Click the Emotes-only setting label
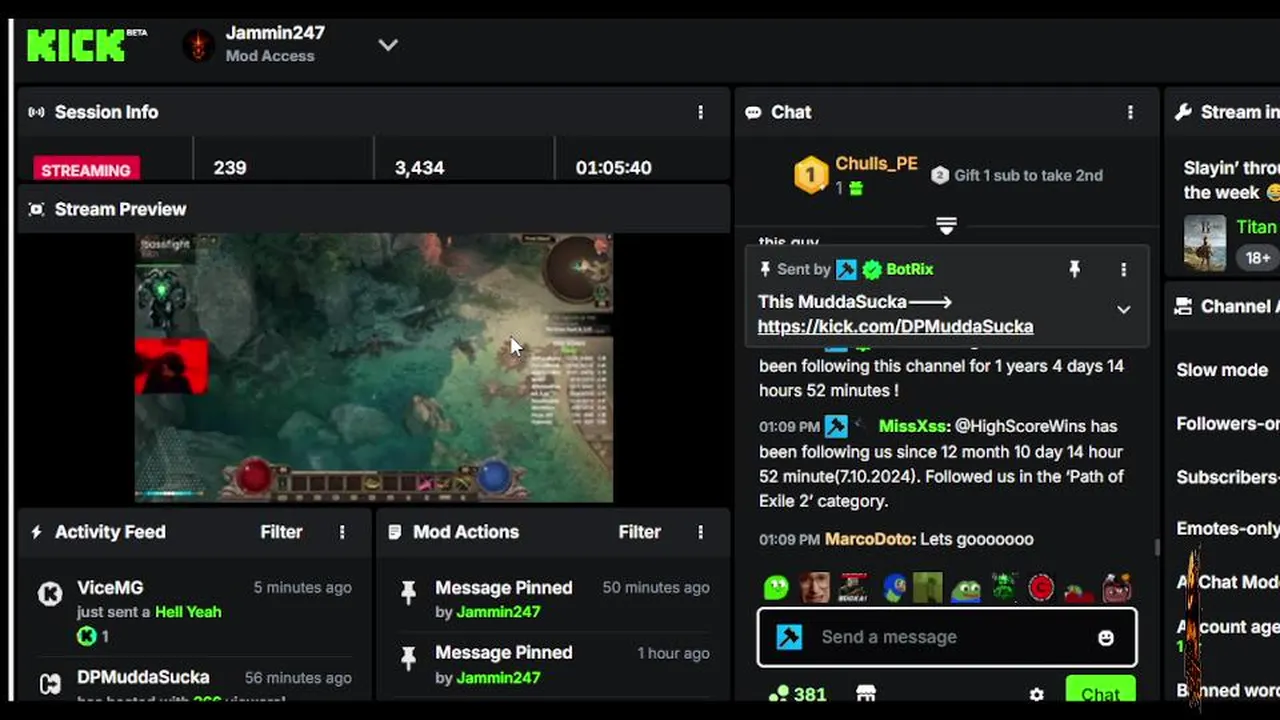The width and height of the screenshot is (1280, 720). 1228,528
